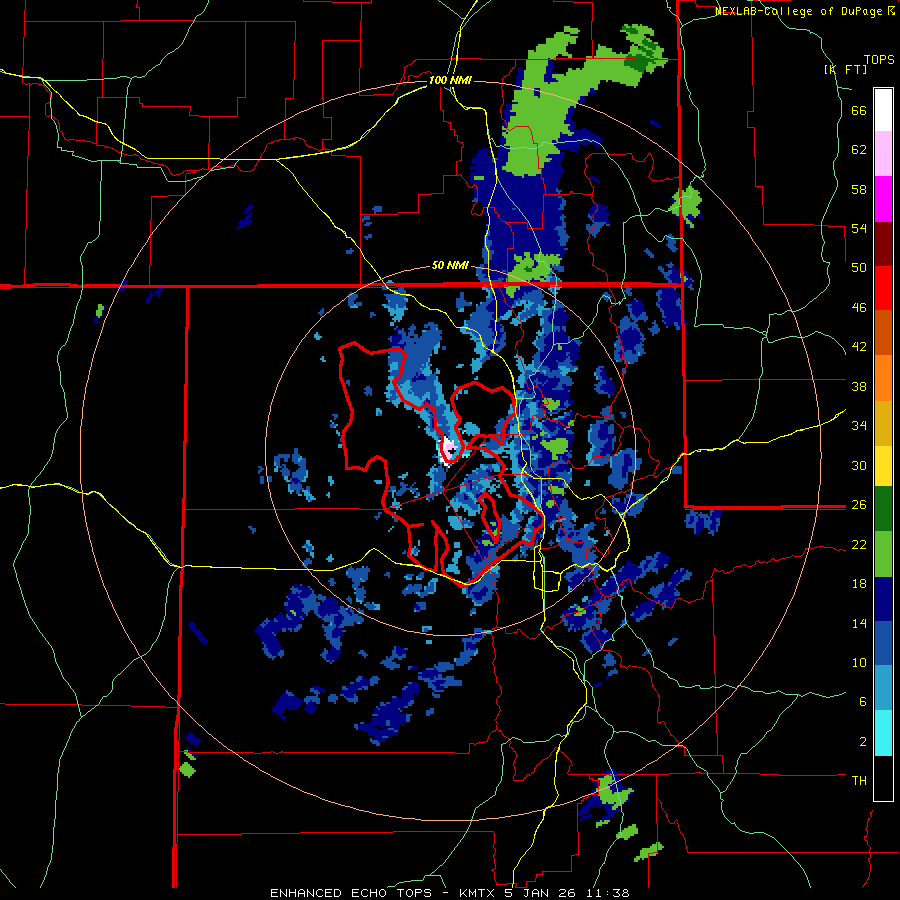Select the 2 value on the legend scale
The height and width of the screenshot is (900, 900).
(x=863, y=742)
